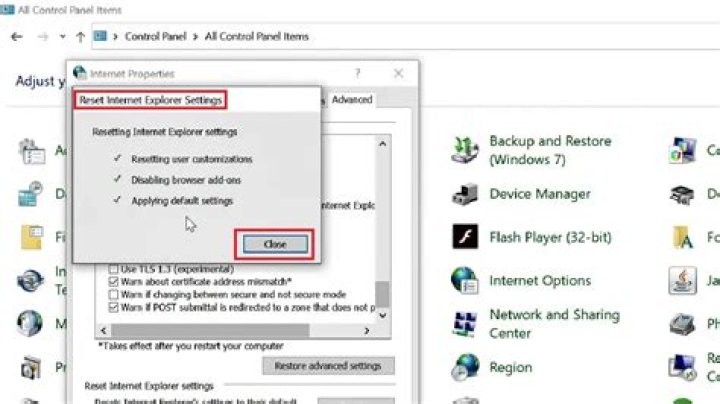Viewport: 720px width, 404px height.
Task: Click the mouse globe icon on left edge
Action: (x=30, y=323)
